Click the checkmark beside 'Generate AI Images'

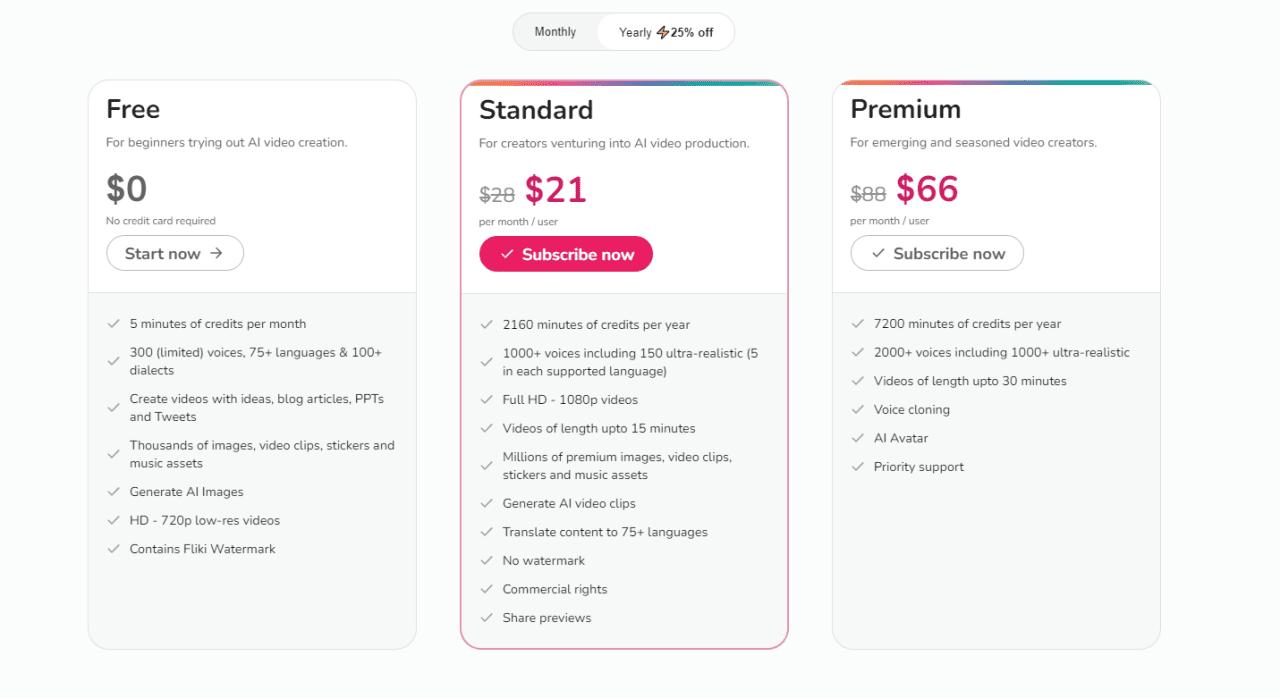[x=114, y=491]
